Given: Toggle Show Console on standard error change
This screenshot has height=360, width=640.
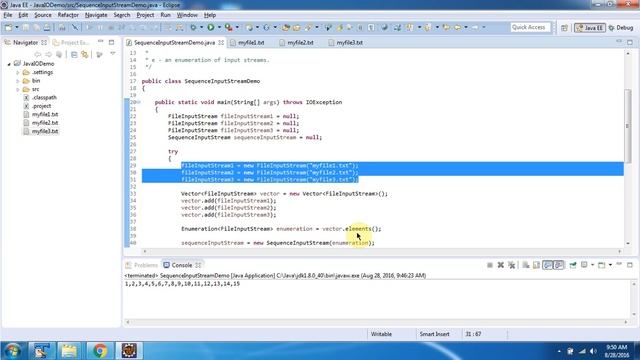Looking at the screenshot, I should 558,265.
